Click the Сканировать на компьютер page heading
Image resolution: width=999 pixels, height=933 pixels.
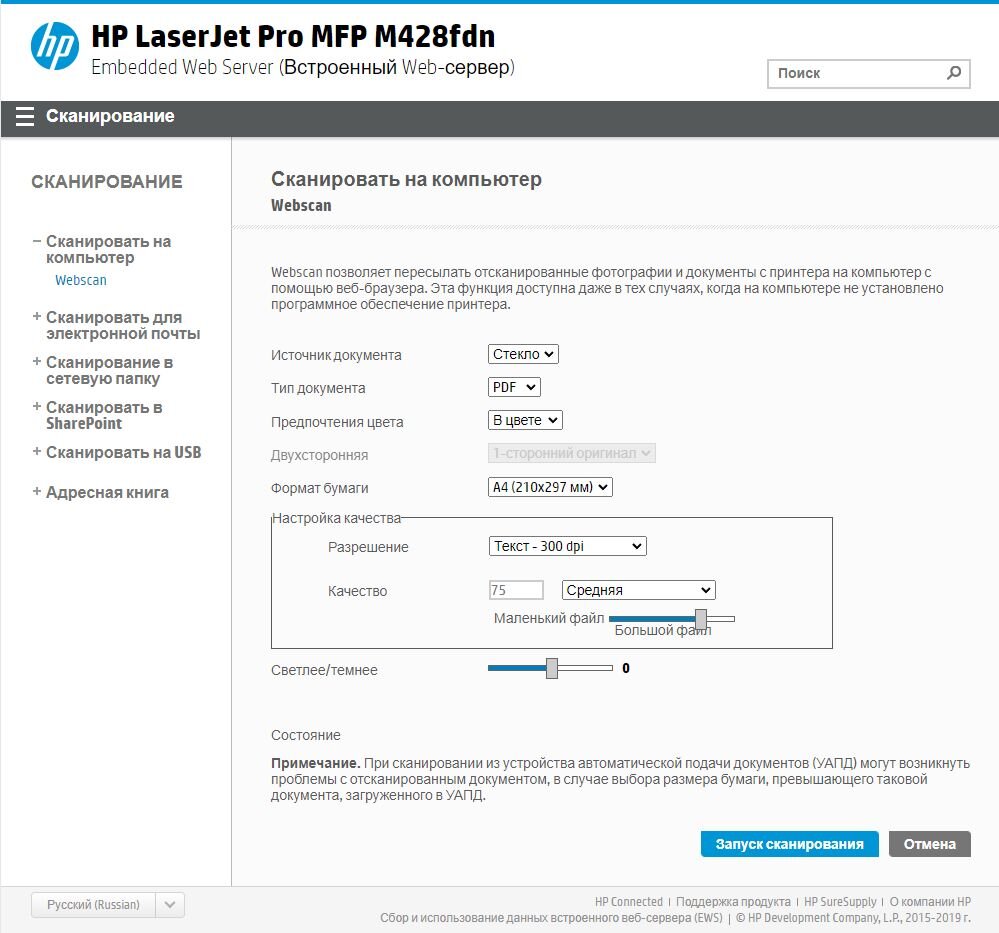pos(406,180)
